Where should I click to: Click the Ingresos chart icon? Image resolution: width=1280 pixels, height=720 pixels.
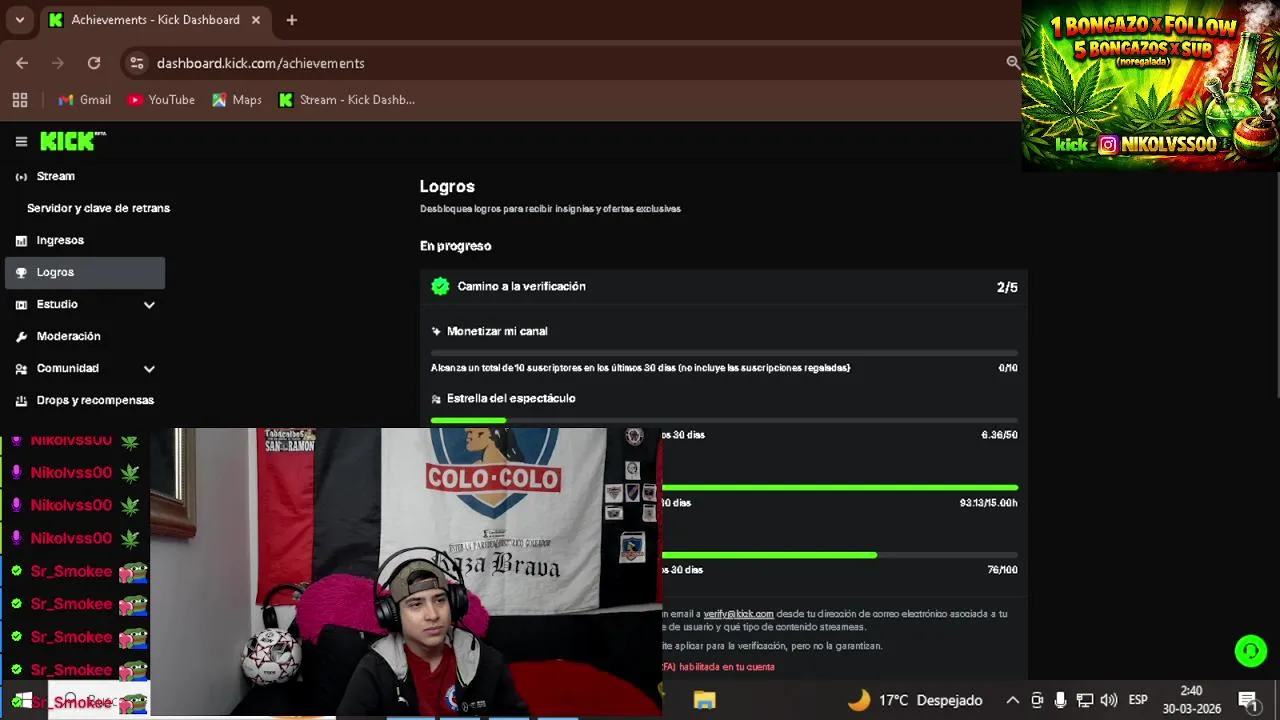click(x=21, y=241)
